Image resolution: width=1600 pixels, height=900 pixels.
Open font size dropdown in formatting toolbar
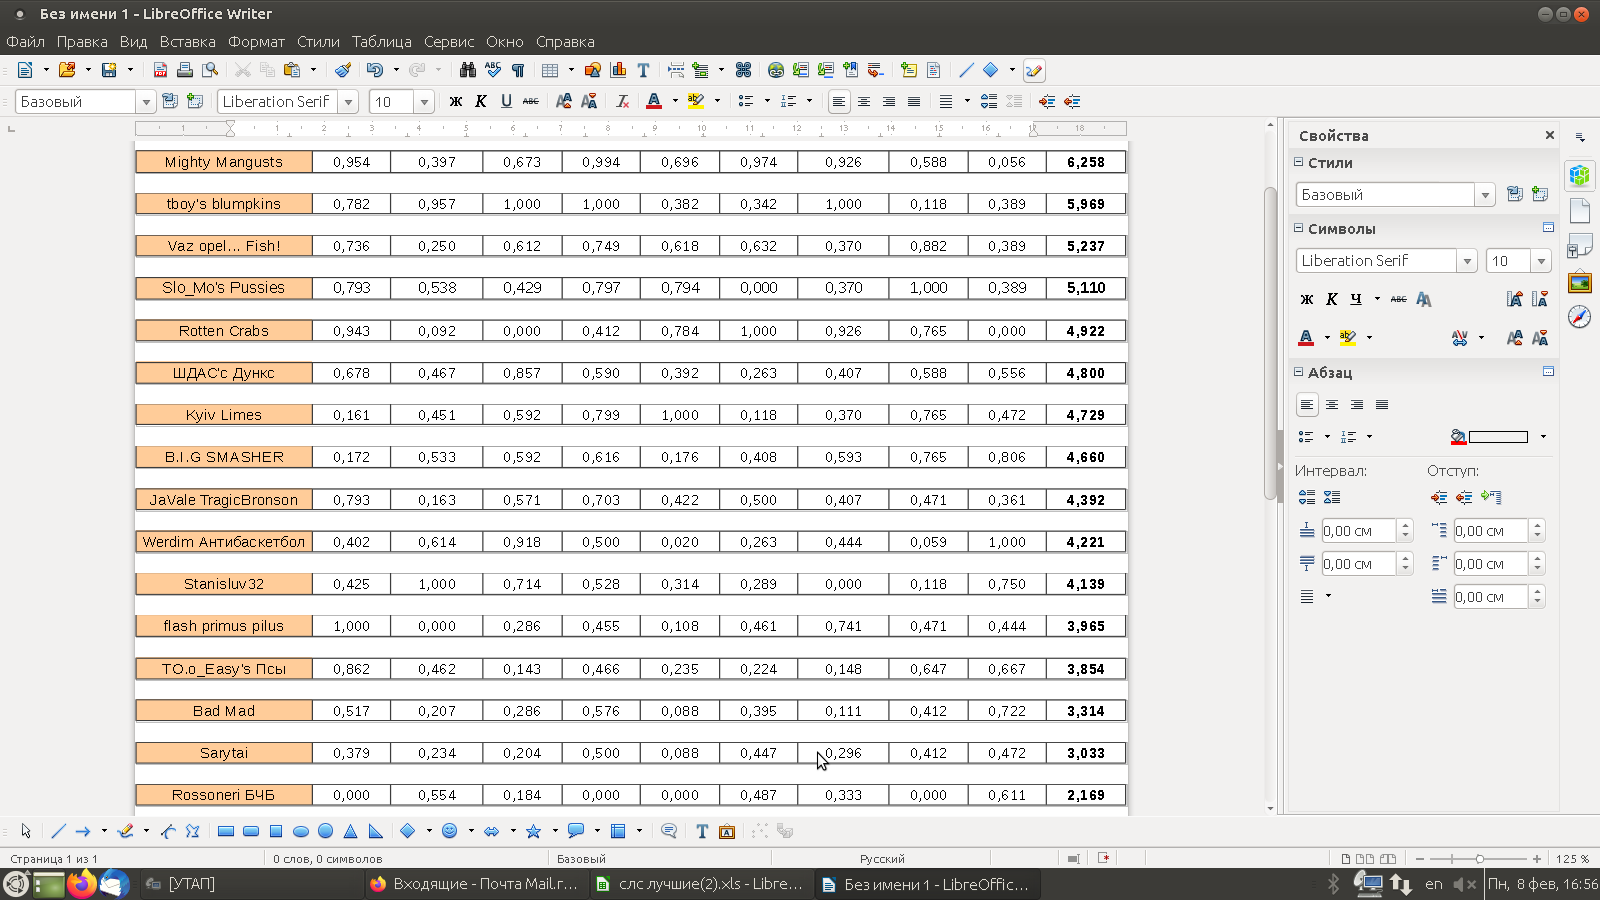pyautogui.click(x=424, y=101)
